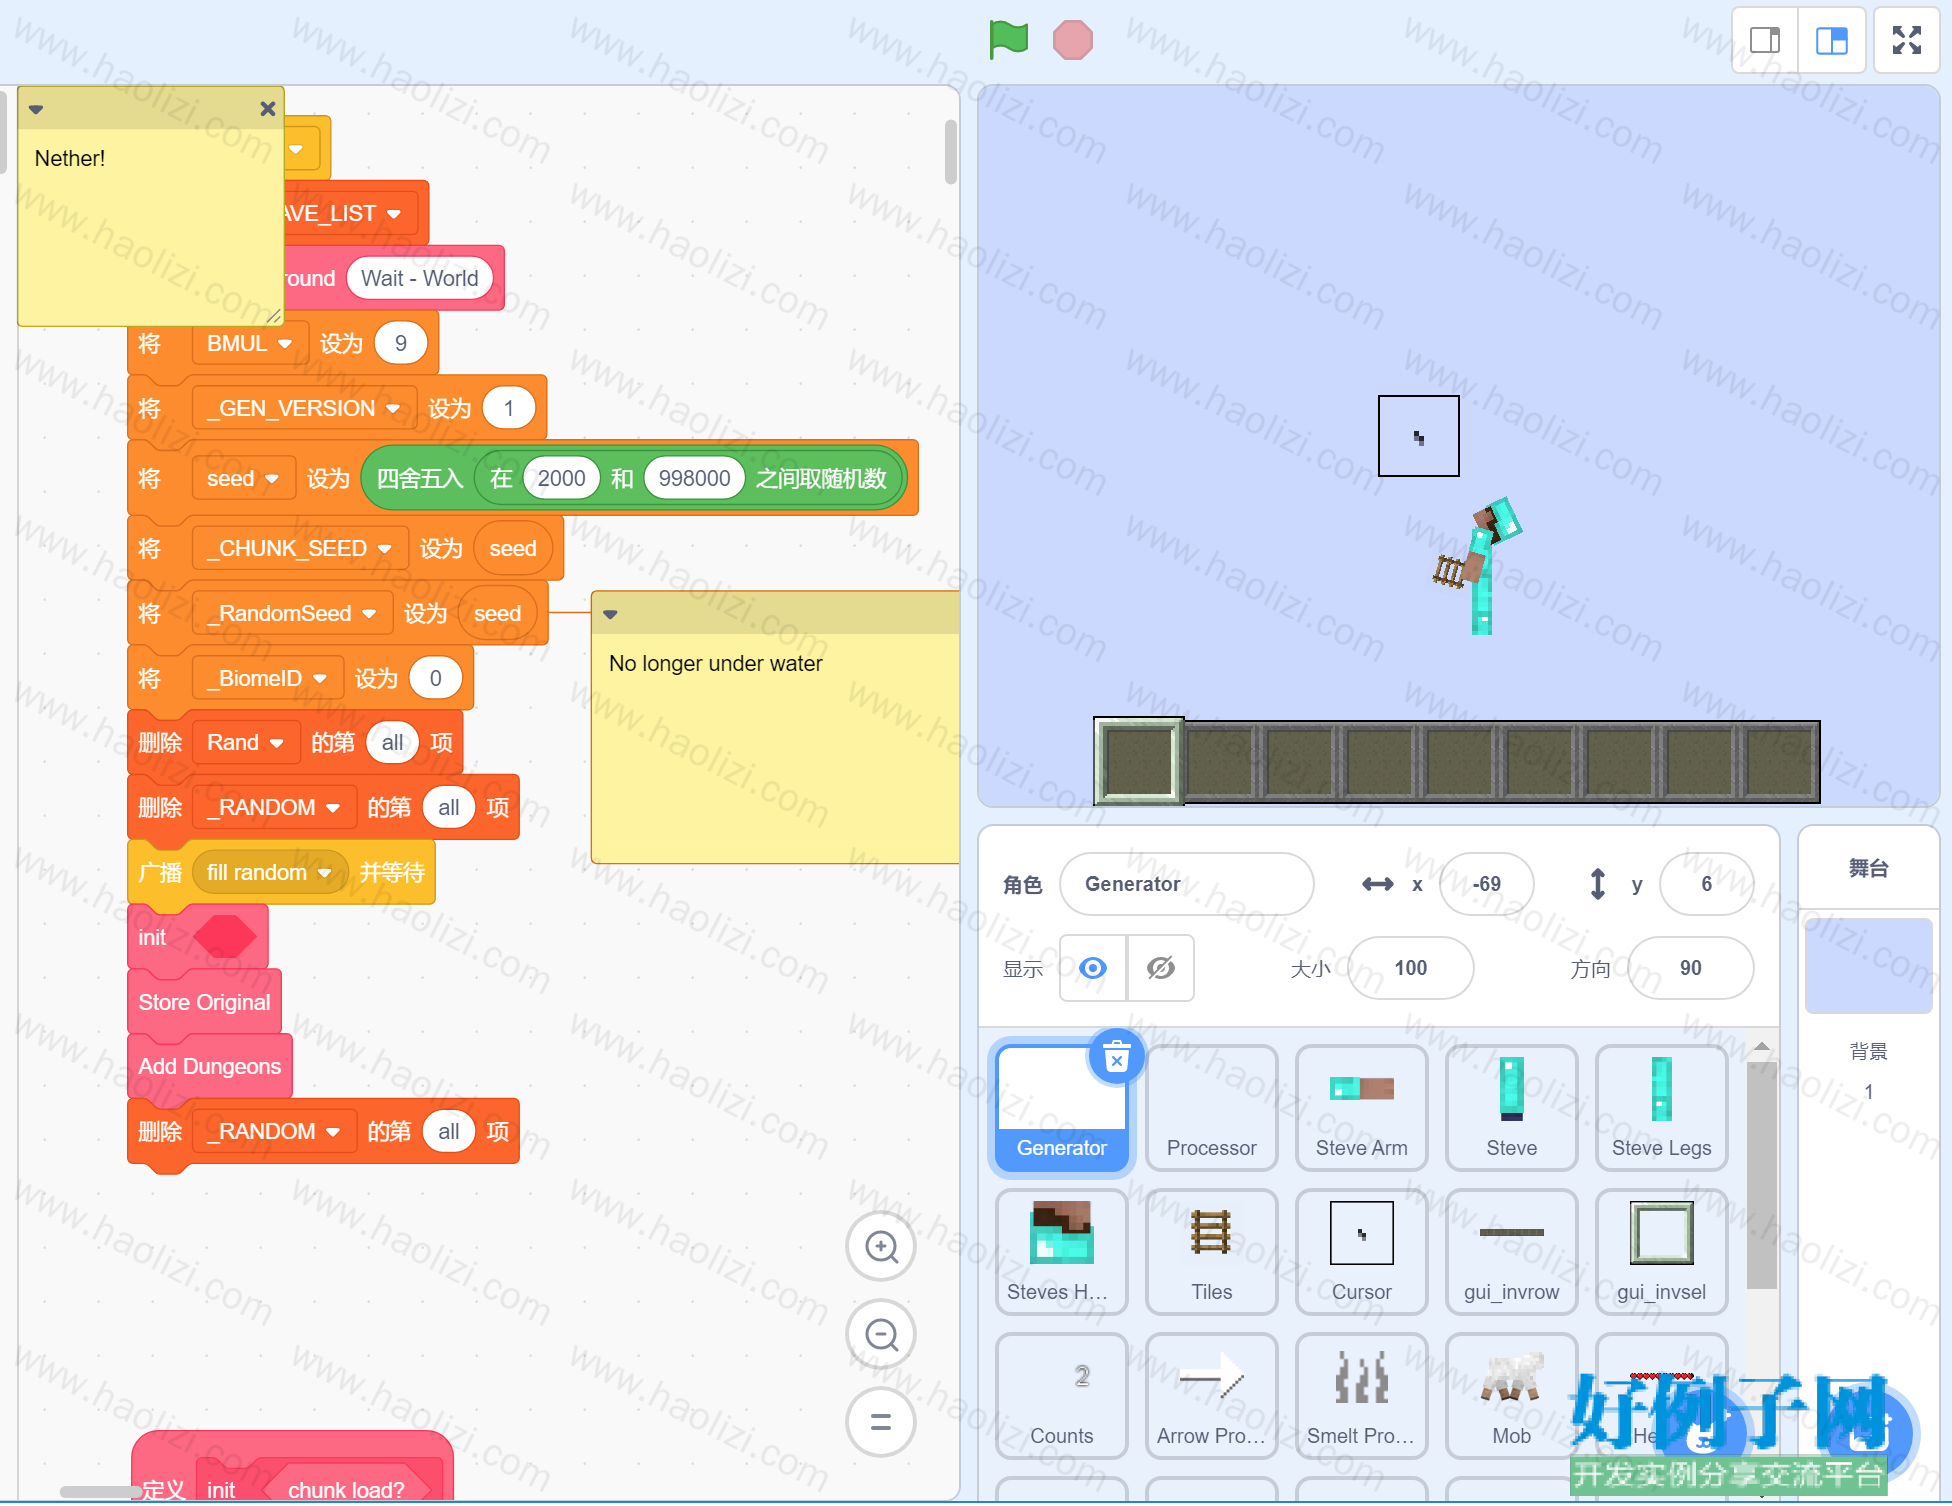The width and height of the screenshot is (1952, 1506).
Task: Click the Add Dungeons custom block
Action: click(210, 1067)
